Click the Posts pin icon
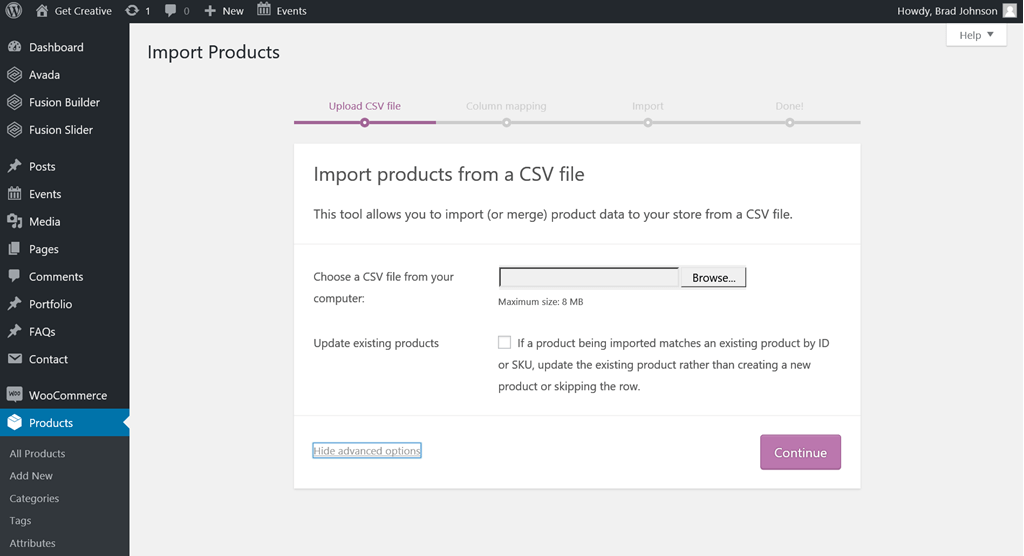 coord(14,166)
